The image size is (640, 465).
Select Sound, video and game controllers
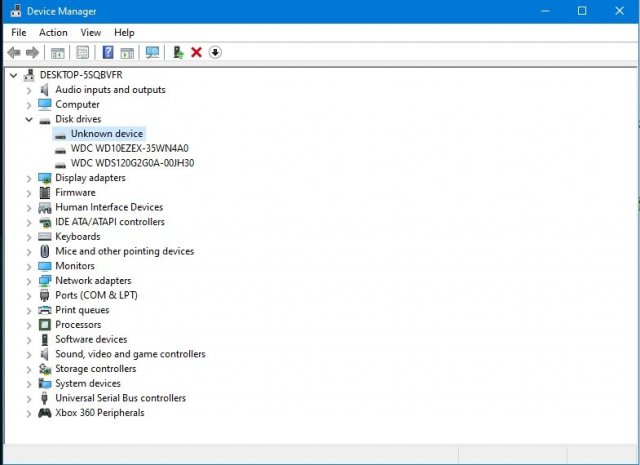coord(130,354)
